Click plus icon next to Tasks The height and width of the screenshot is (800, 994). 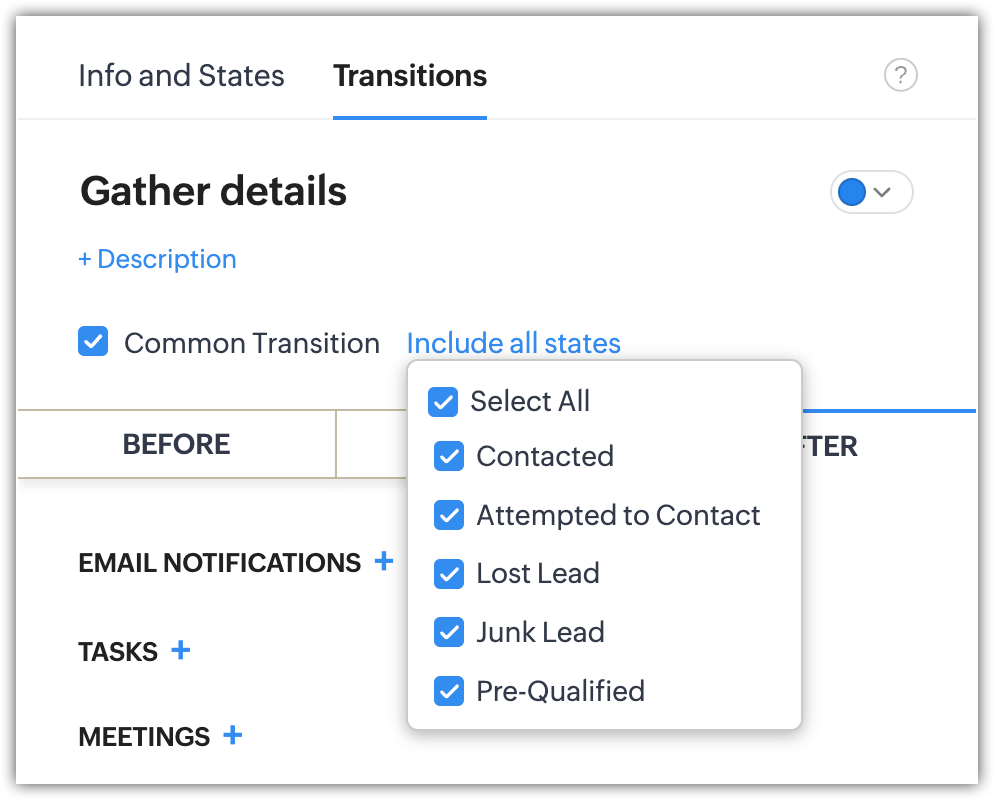[180, 650]
